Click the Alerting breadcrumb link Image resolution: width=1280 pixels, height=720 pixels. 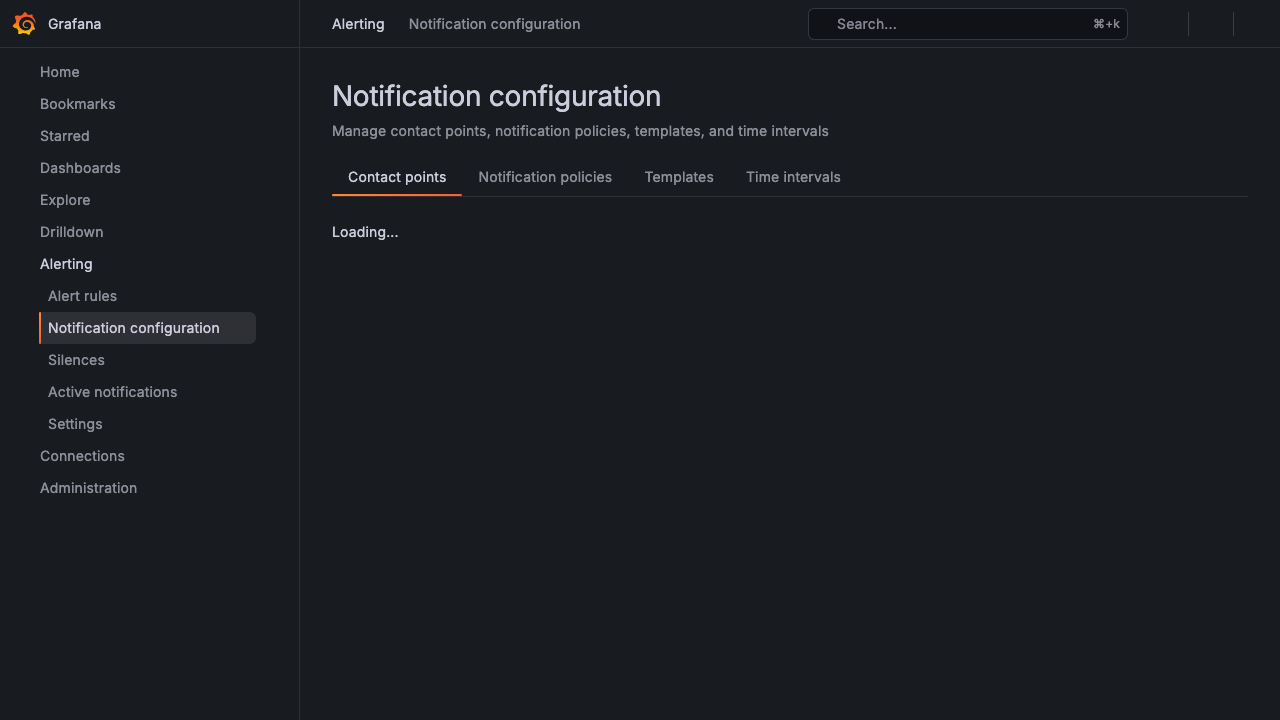coord(358,24)
